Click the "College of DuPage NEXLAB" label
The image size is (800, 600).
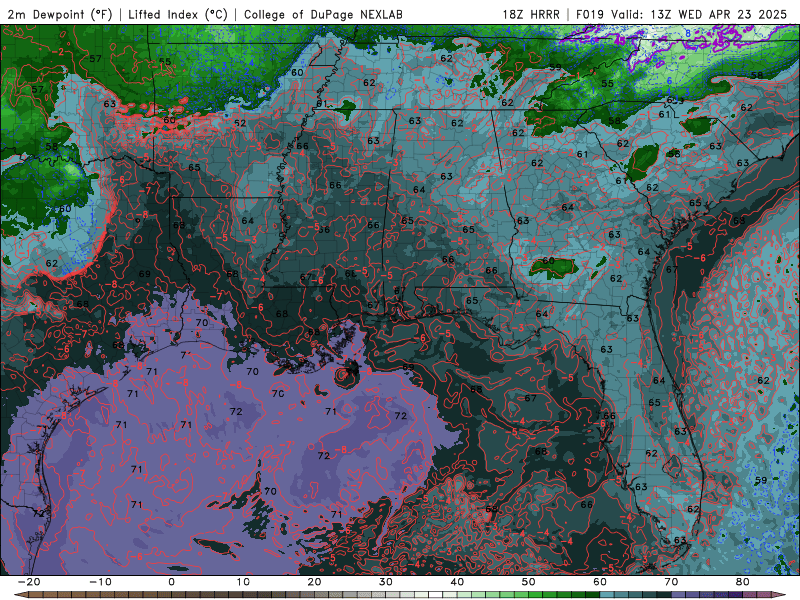coord(323,14)
